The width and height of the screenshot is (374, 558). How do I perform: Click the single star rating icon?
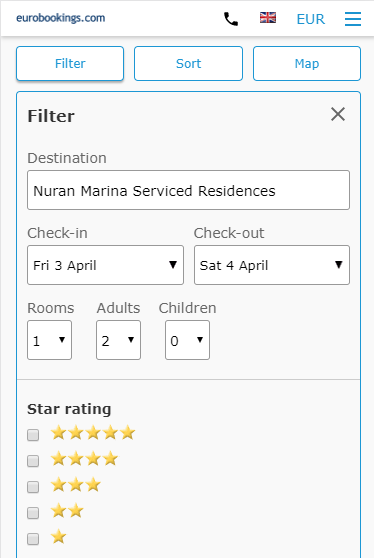58,537
